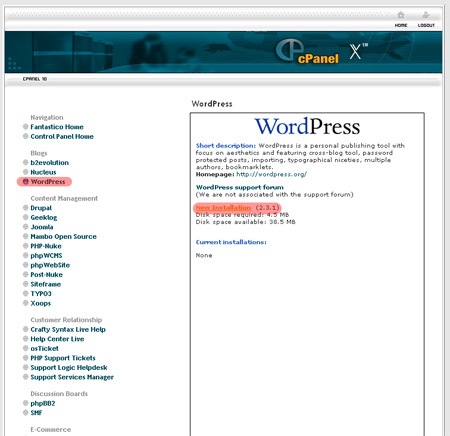The image size is (450, 436).
Task: Click the bullet icon beside b2evolution
Action: [x=25, y=162]
